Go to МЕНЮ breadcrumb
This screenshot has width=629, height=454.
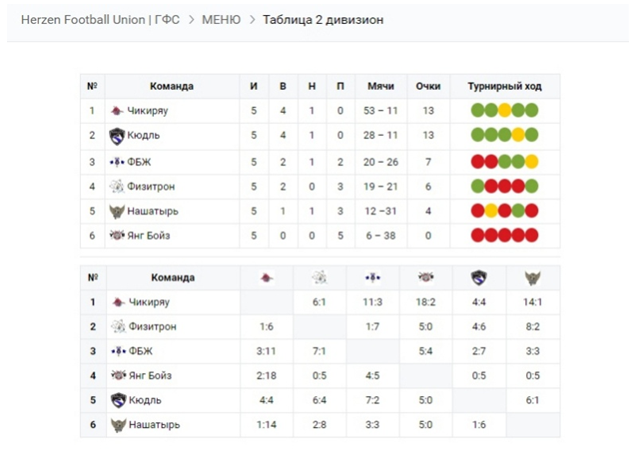tap(221, 20)
